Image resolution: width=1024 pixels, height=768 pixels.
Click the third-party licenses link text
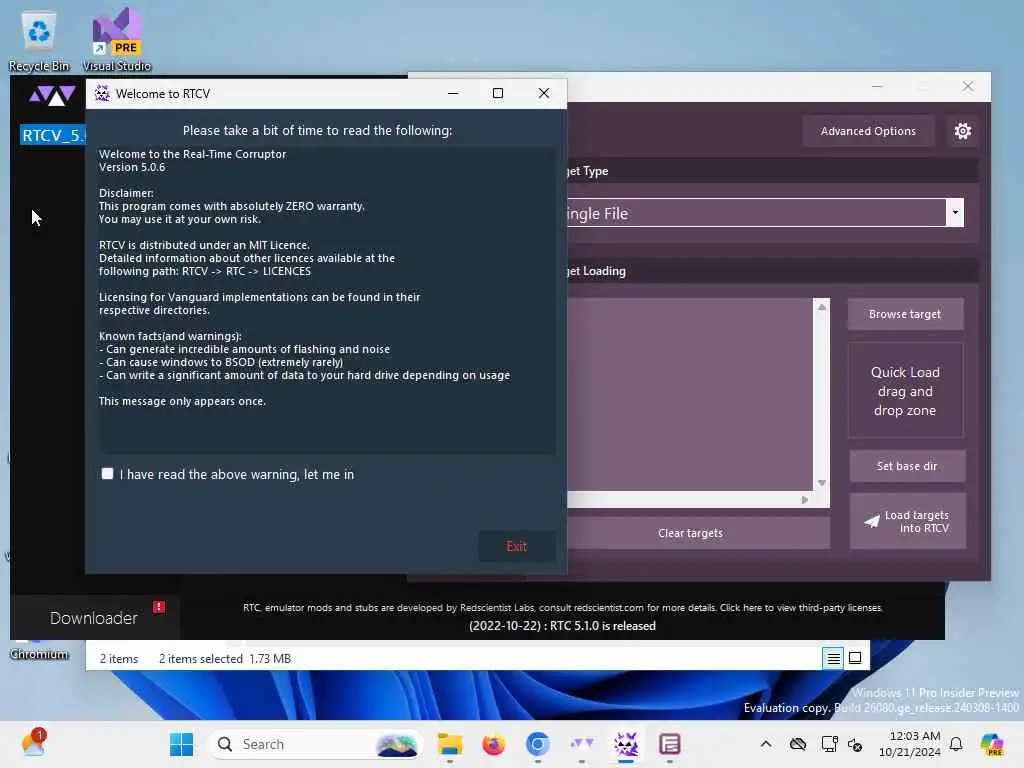pos(801,608)
